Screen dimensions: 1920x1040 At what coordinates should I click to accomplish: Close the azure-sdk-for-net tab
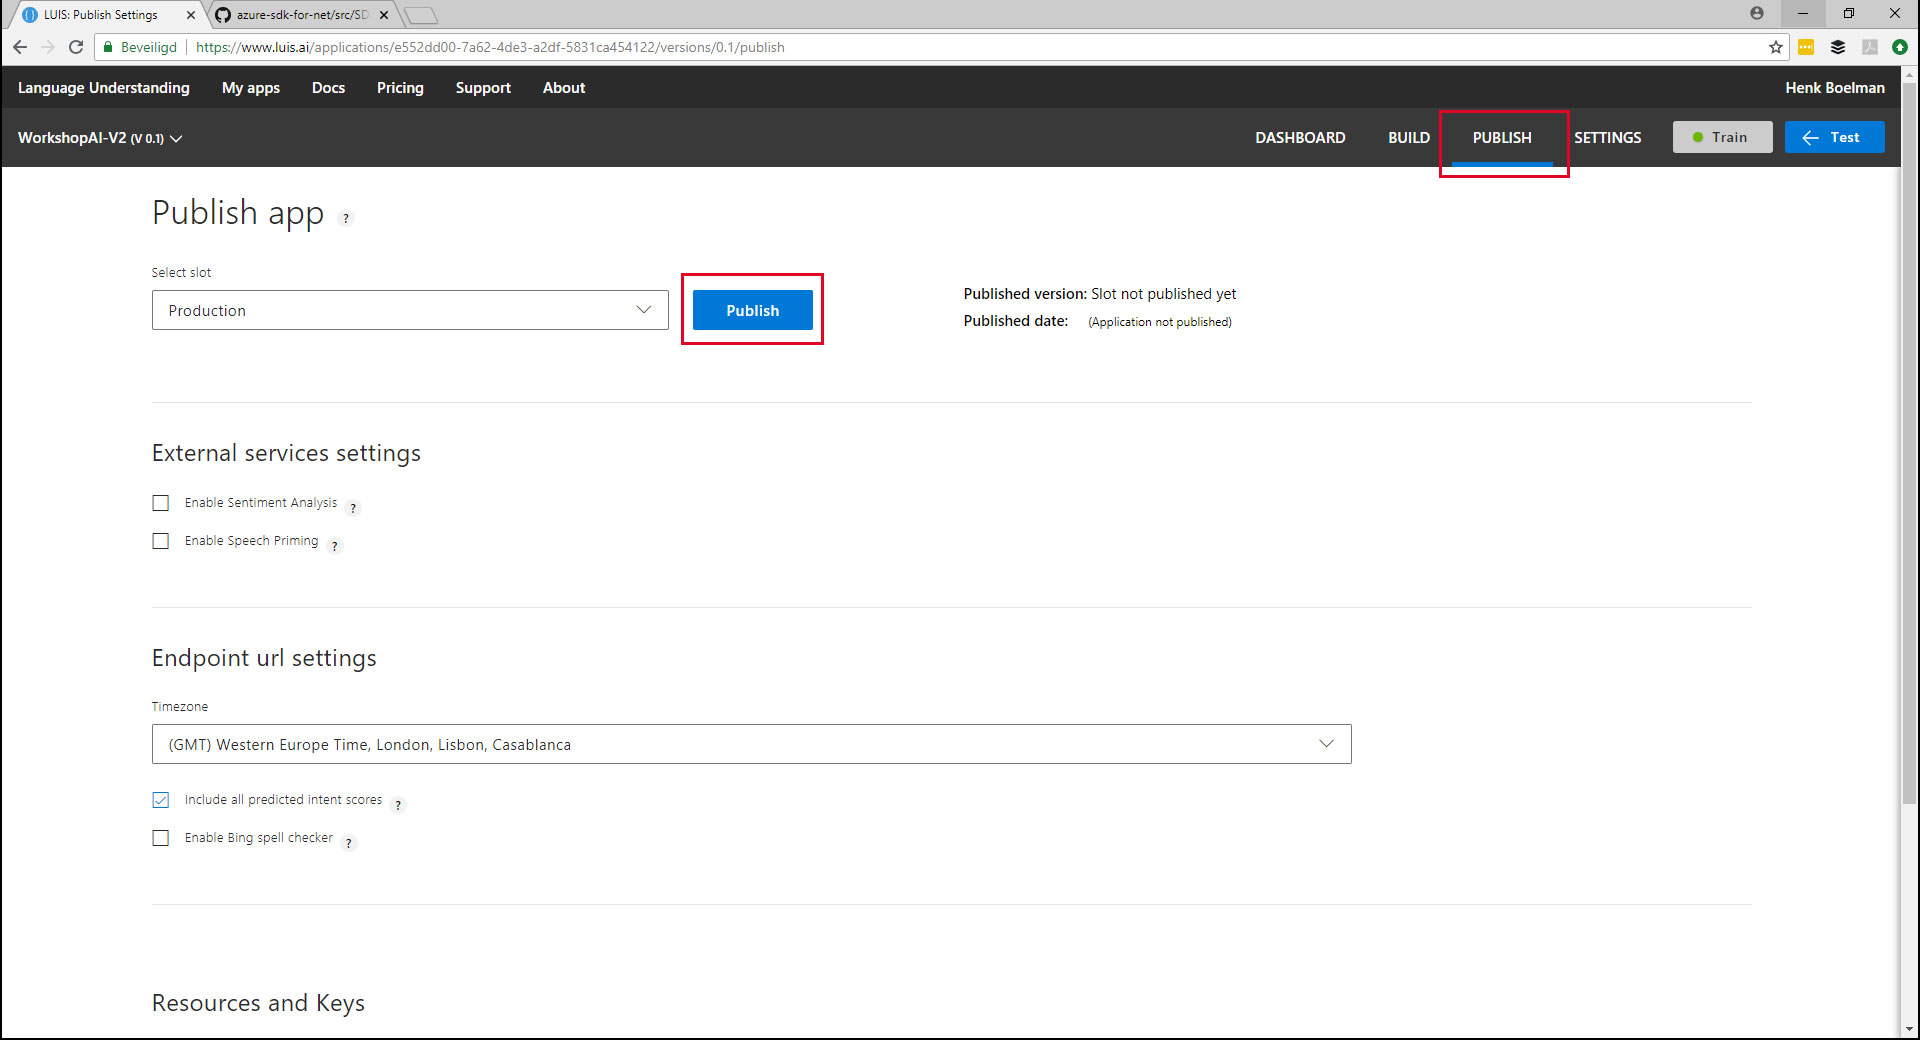(x=384, y=15)
